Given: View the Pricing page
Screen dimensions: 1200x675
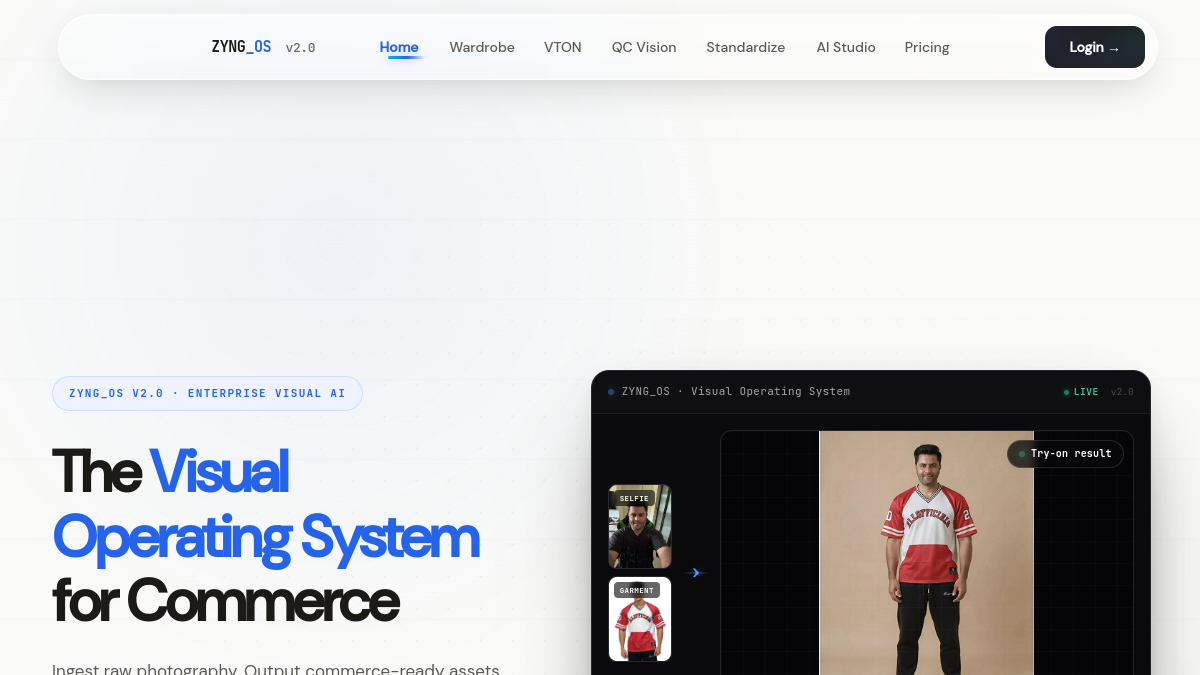Looking at the screenshot, I should click(927, 47).
